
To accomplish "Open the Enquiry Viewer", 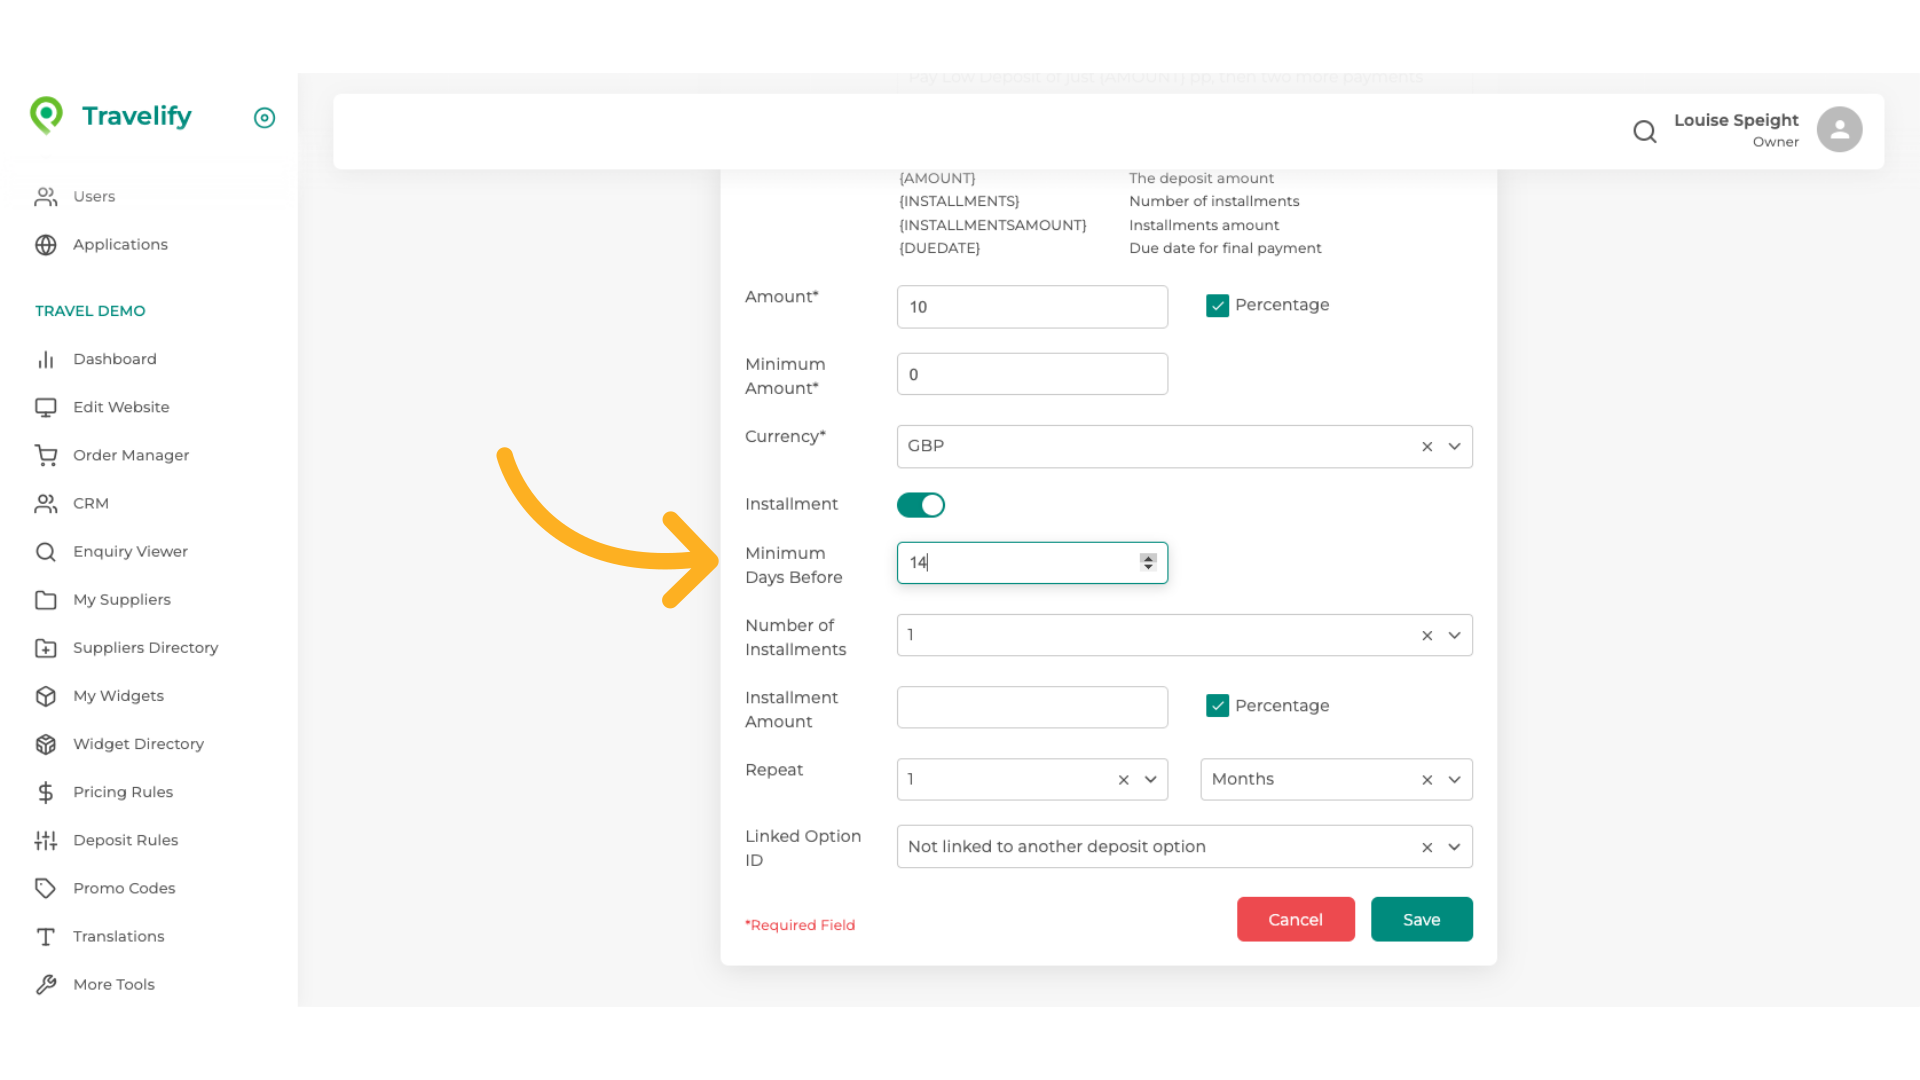I will pos(130,551).
